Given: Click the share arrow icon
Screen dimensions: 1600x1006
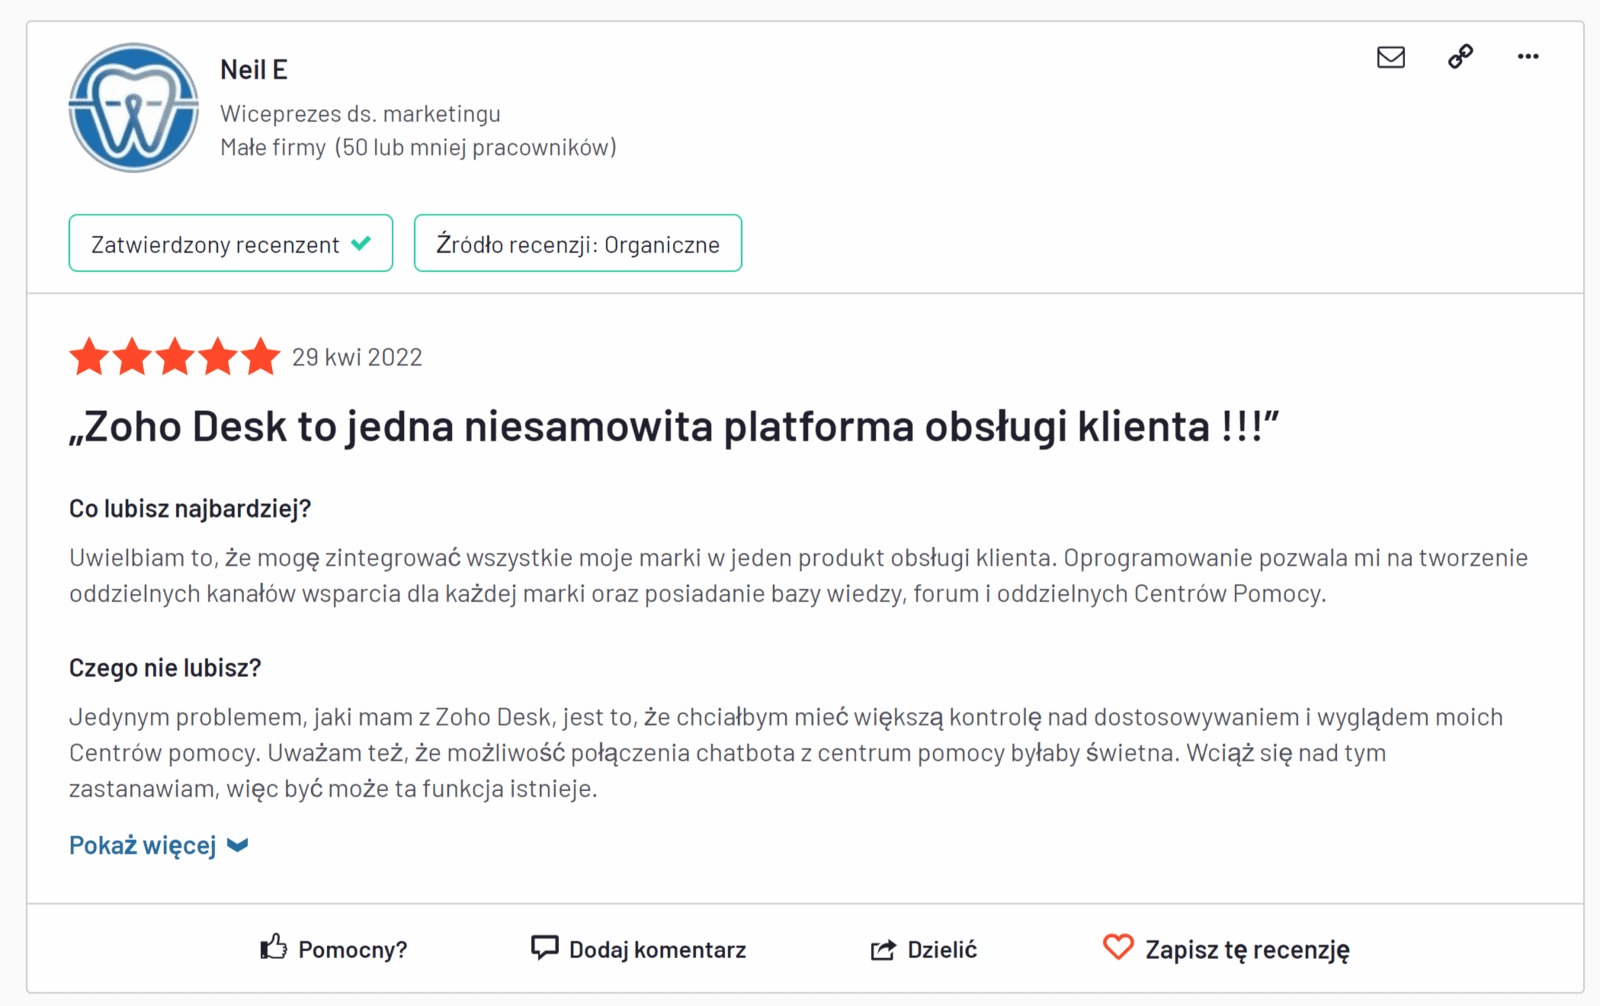Looking at the screenshot, I should [883, 949].
